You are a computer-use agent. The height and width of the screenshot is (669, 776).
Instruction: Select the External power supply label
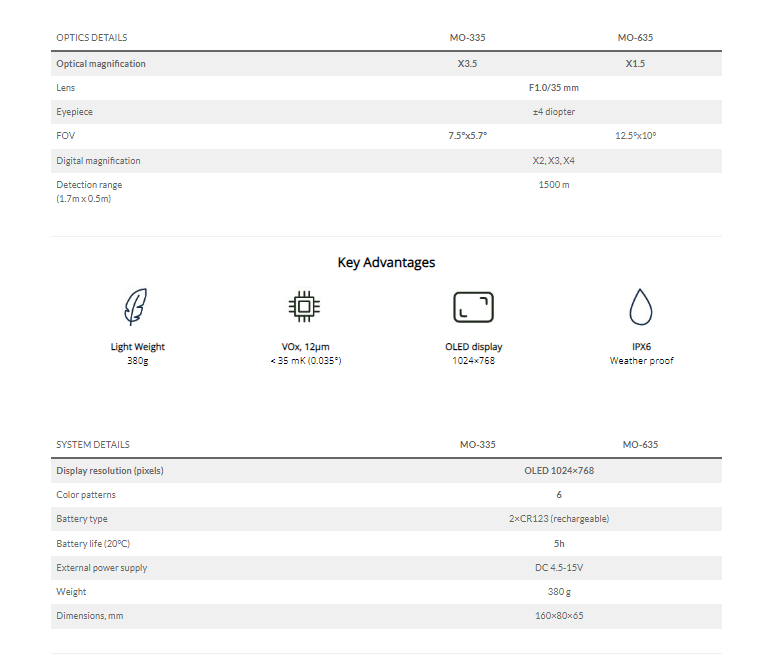102,568
